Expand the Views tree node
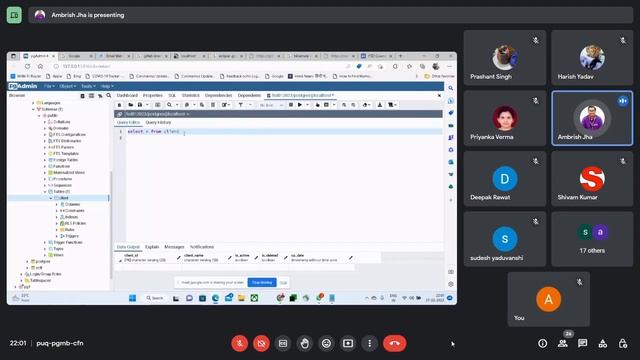 point(45,255)
